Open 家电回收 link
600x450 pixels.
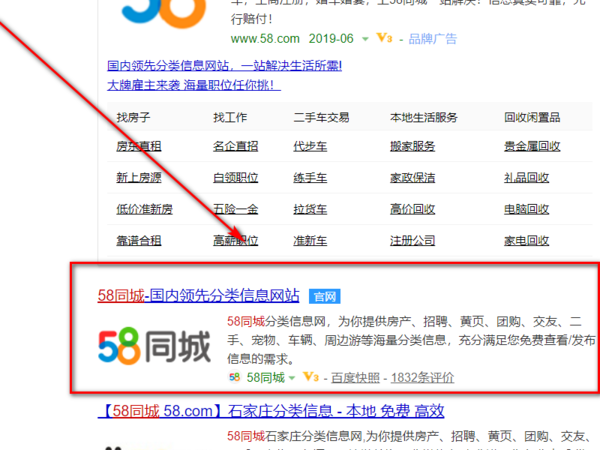tap(527, 241)
